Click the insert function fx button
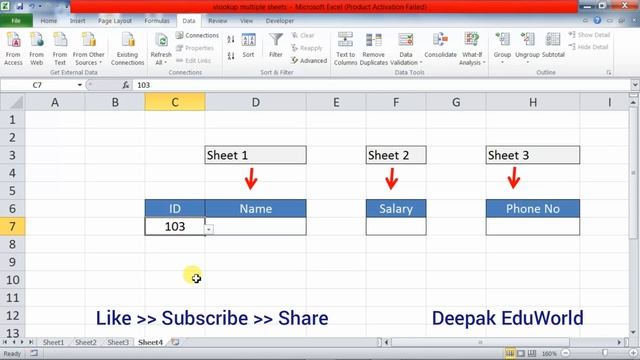640x360 pixels. point(126,85)
